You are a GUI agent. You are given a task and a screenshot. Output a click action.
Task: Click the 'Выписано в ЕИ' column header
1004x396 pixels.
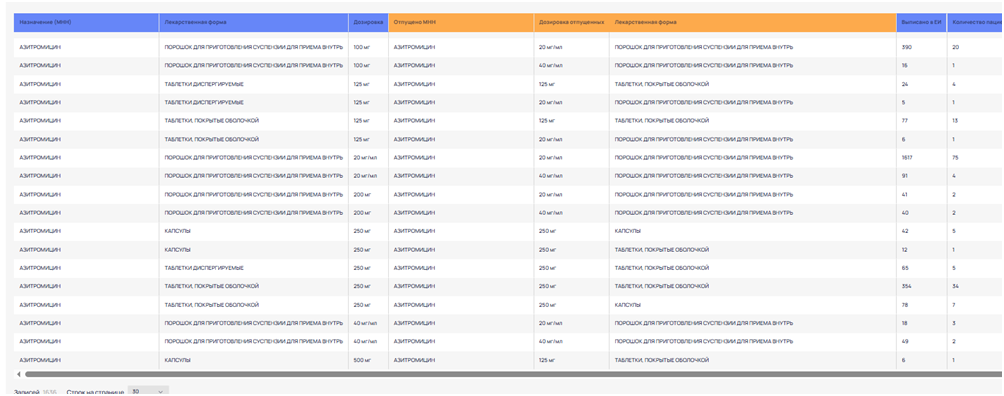point(921,22)
